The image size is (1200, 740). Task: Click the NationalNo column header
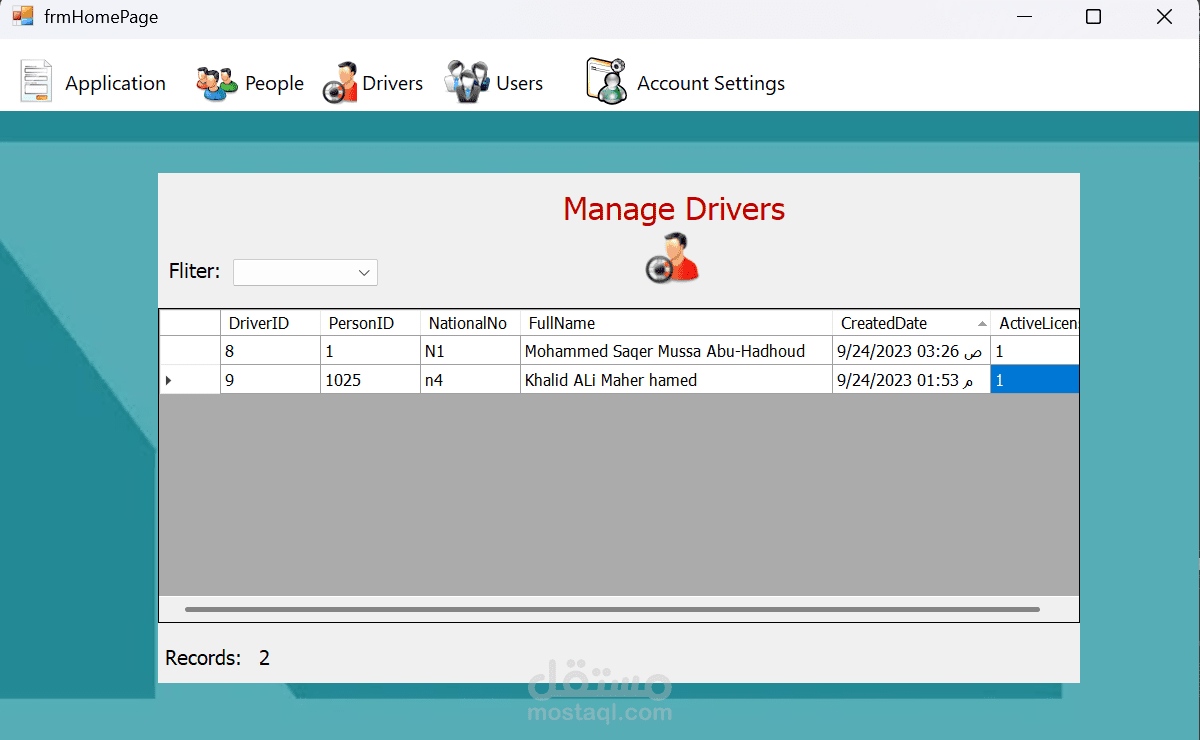(x=468, y=323)
